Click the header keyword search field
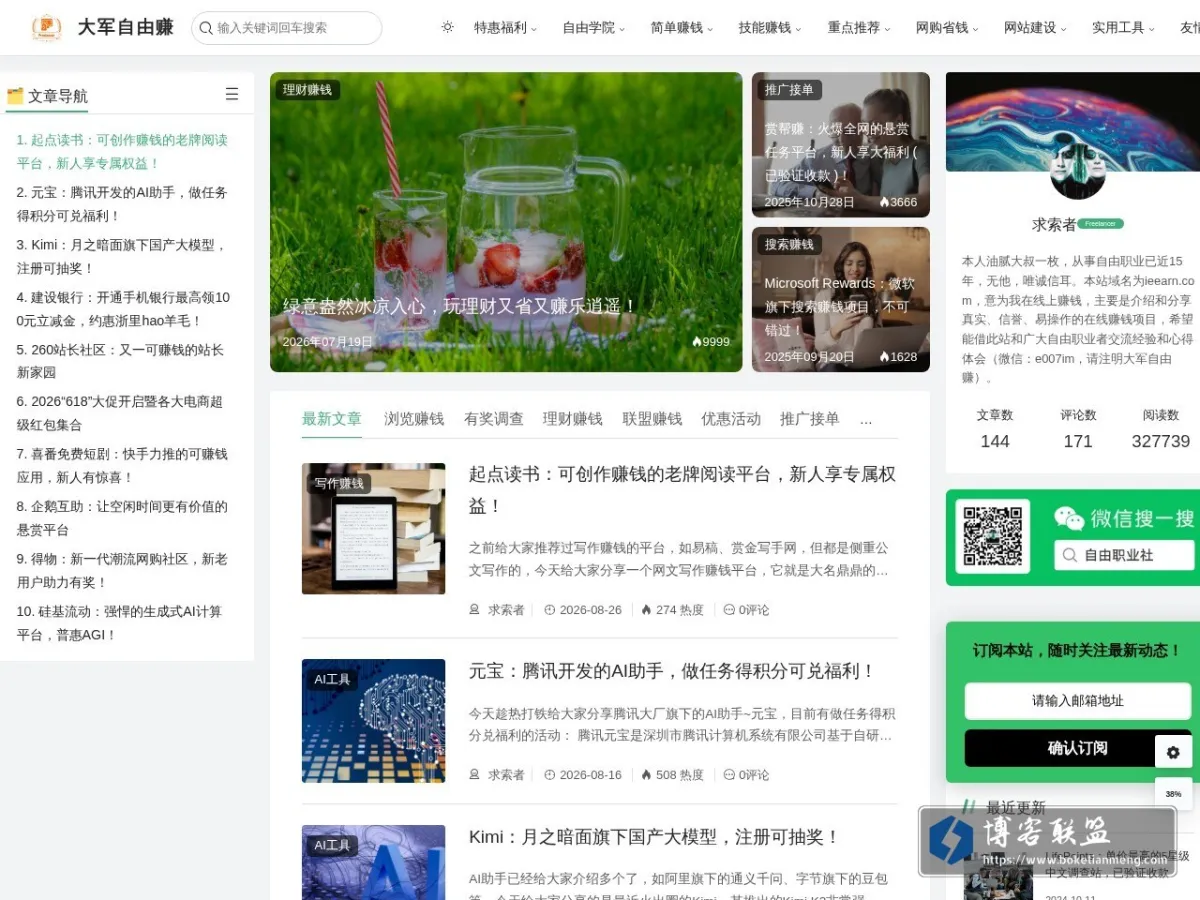Image resolution: width=1200 pixels, height=900 pixels. (x=287, y=28)
